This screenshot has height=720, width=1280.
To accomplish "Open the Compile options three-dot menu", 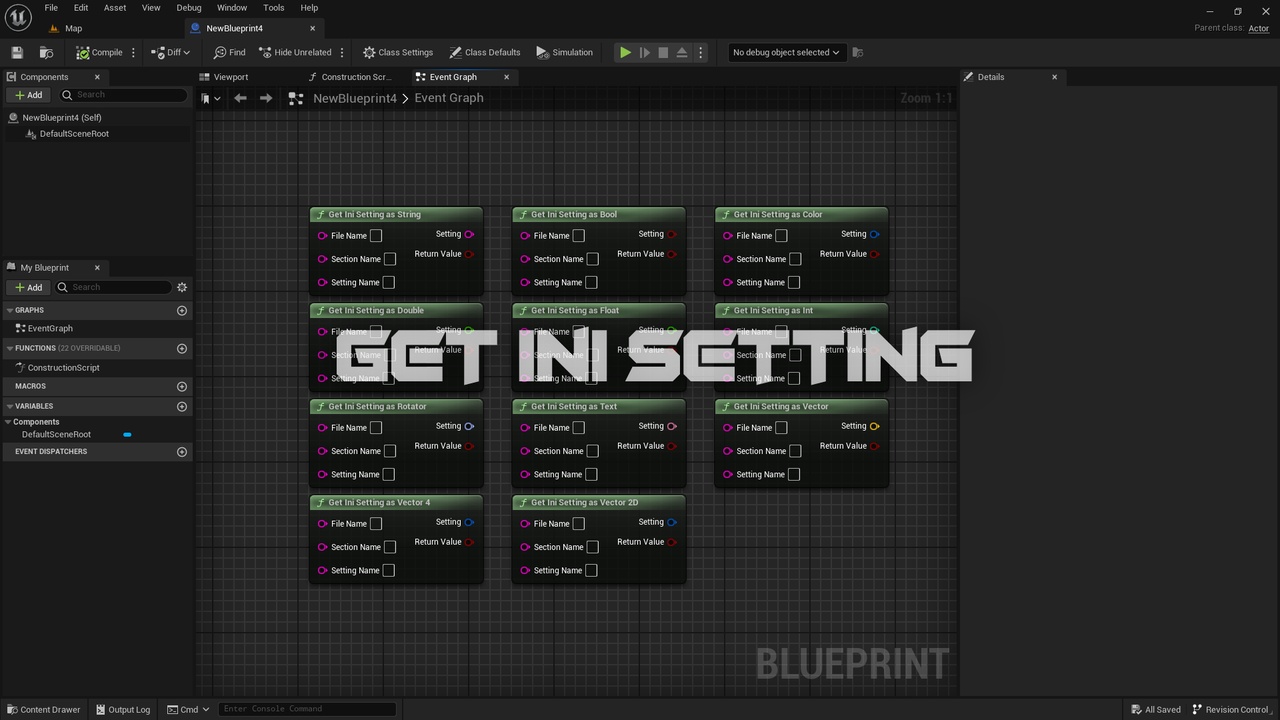I will [133, 52].
